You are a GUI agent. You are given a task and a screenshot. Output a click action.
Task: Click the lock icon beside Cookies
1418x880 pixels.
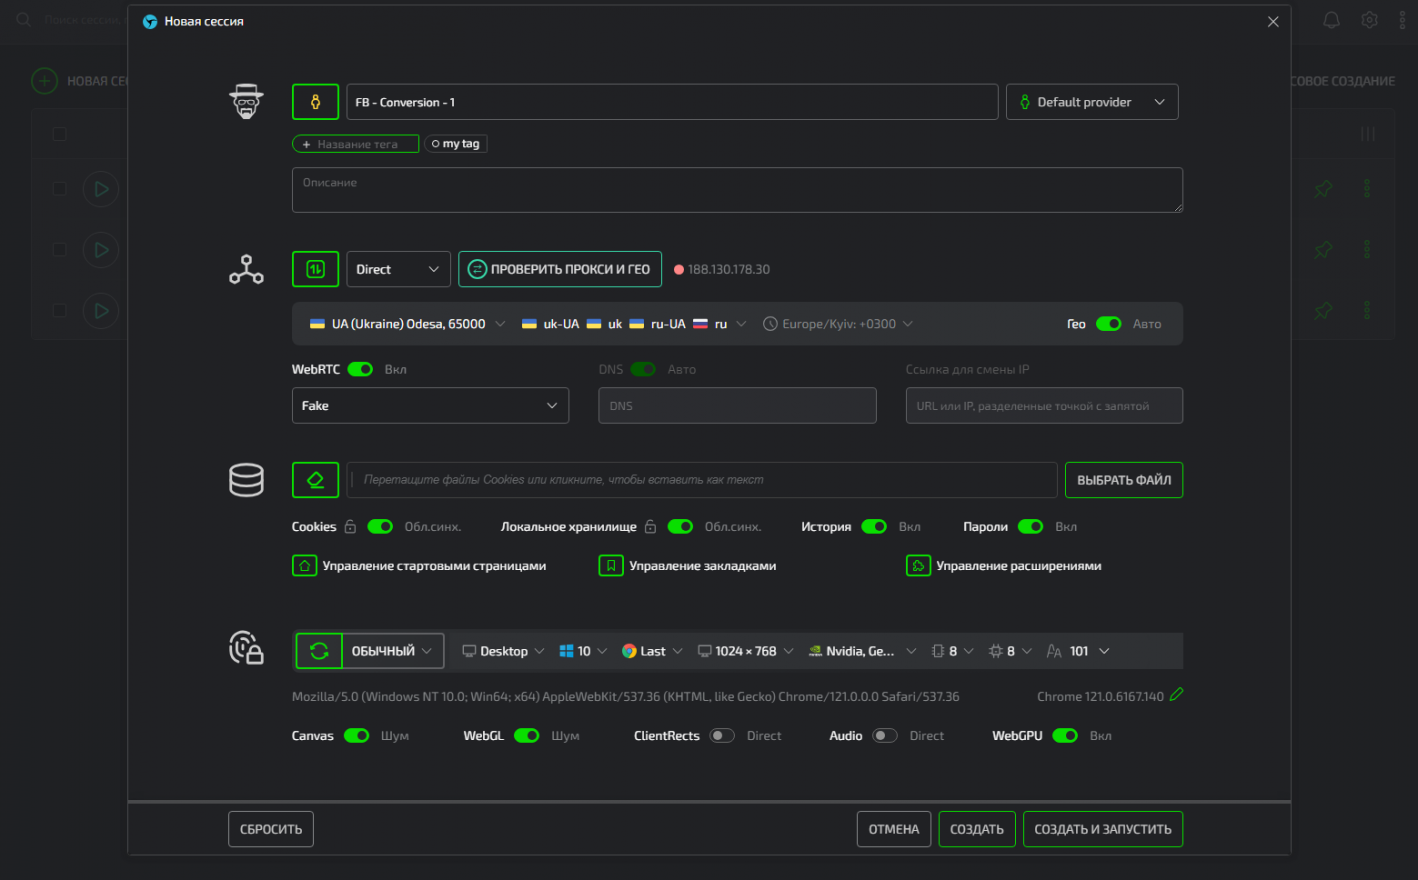[350, 527]
